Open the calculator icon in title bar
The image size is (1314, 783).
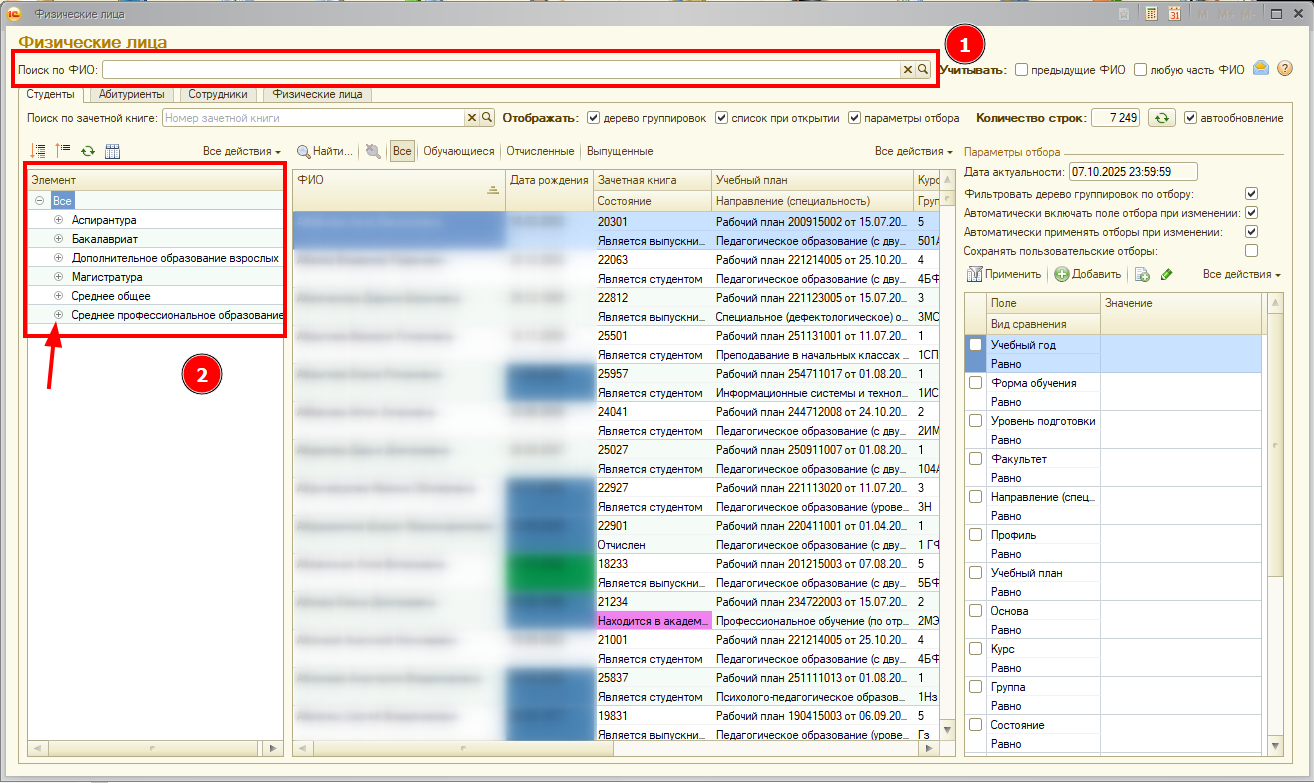[1151, 14]
